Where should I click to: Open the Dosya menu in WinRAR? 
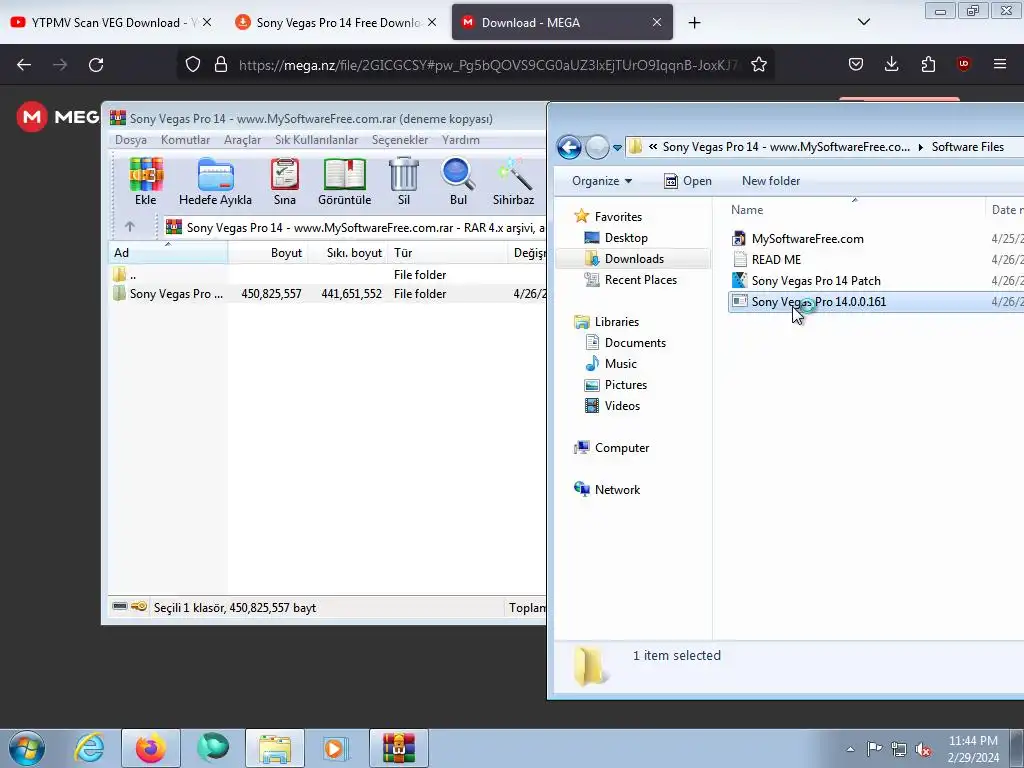coord(131,140)
